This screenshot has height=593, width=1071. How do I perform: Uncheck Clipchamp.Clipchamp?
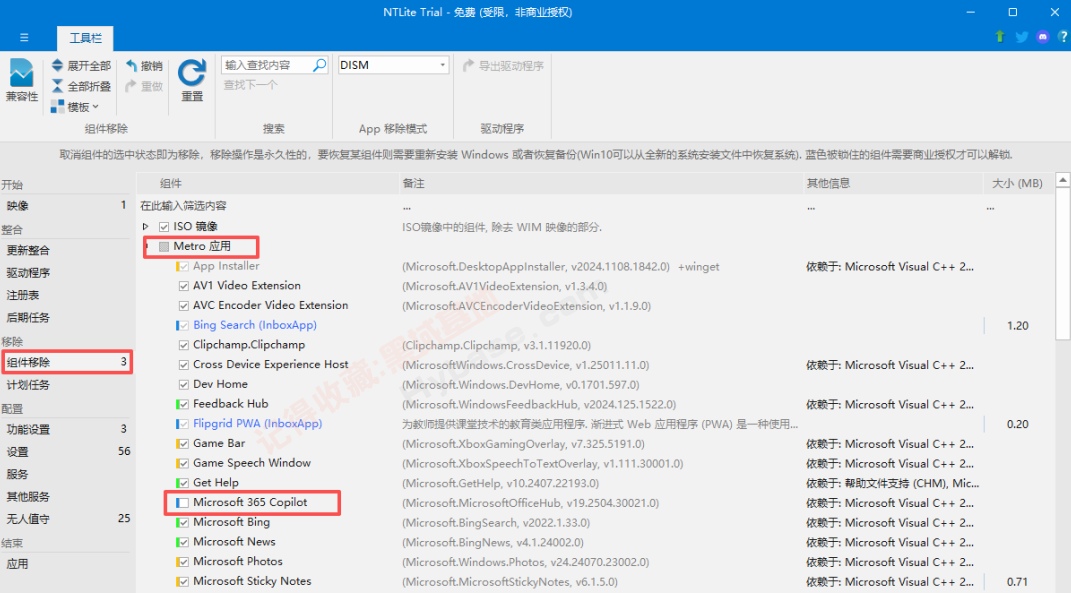pyautogui.click(x=184, y=345)
